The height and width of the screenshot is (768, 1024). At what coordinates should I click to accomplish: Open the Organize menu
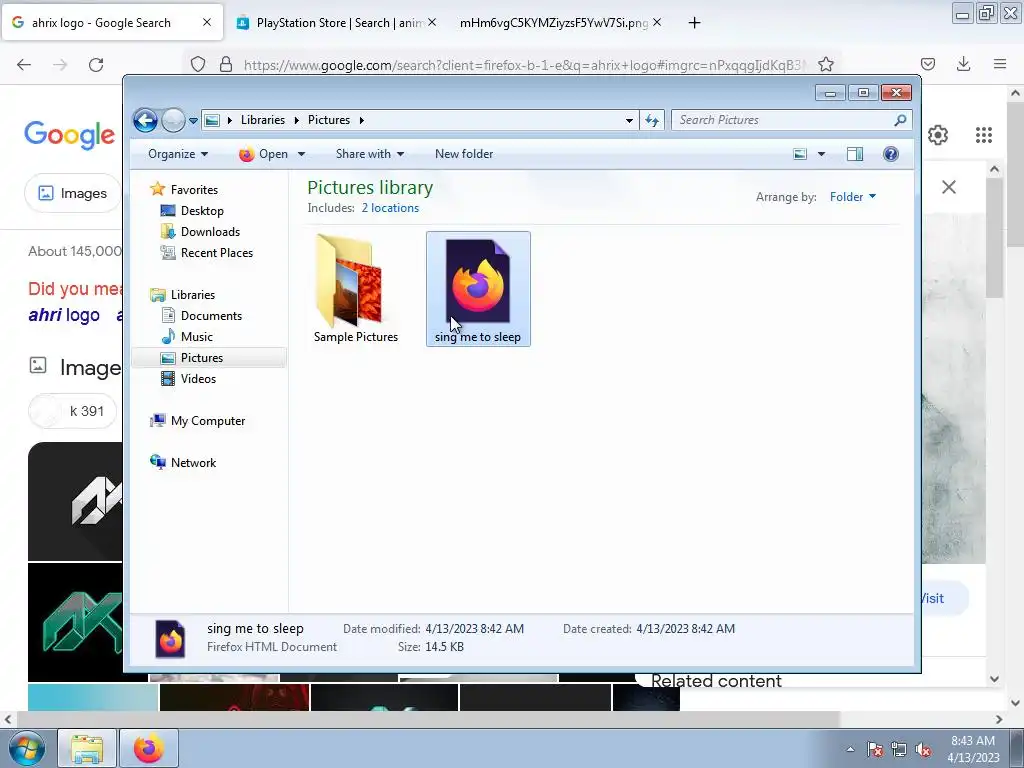click(x=178, y=154)
